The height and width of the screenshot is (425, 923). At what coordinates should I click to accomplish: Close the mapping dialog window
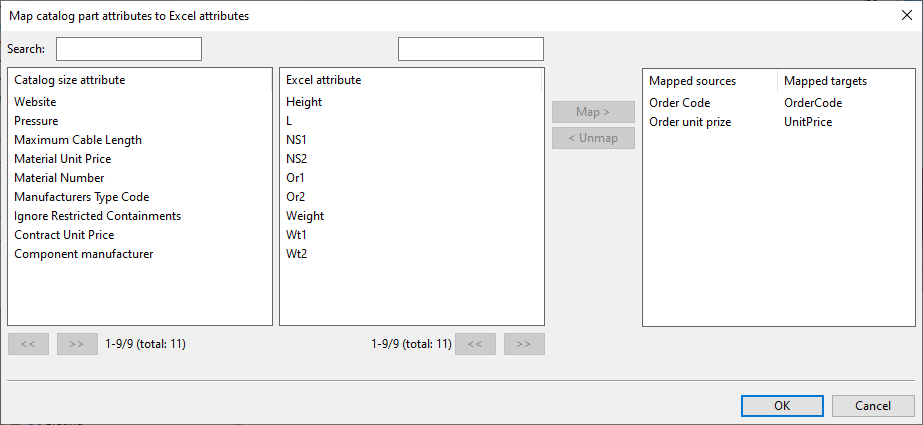(905, 15)
